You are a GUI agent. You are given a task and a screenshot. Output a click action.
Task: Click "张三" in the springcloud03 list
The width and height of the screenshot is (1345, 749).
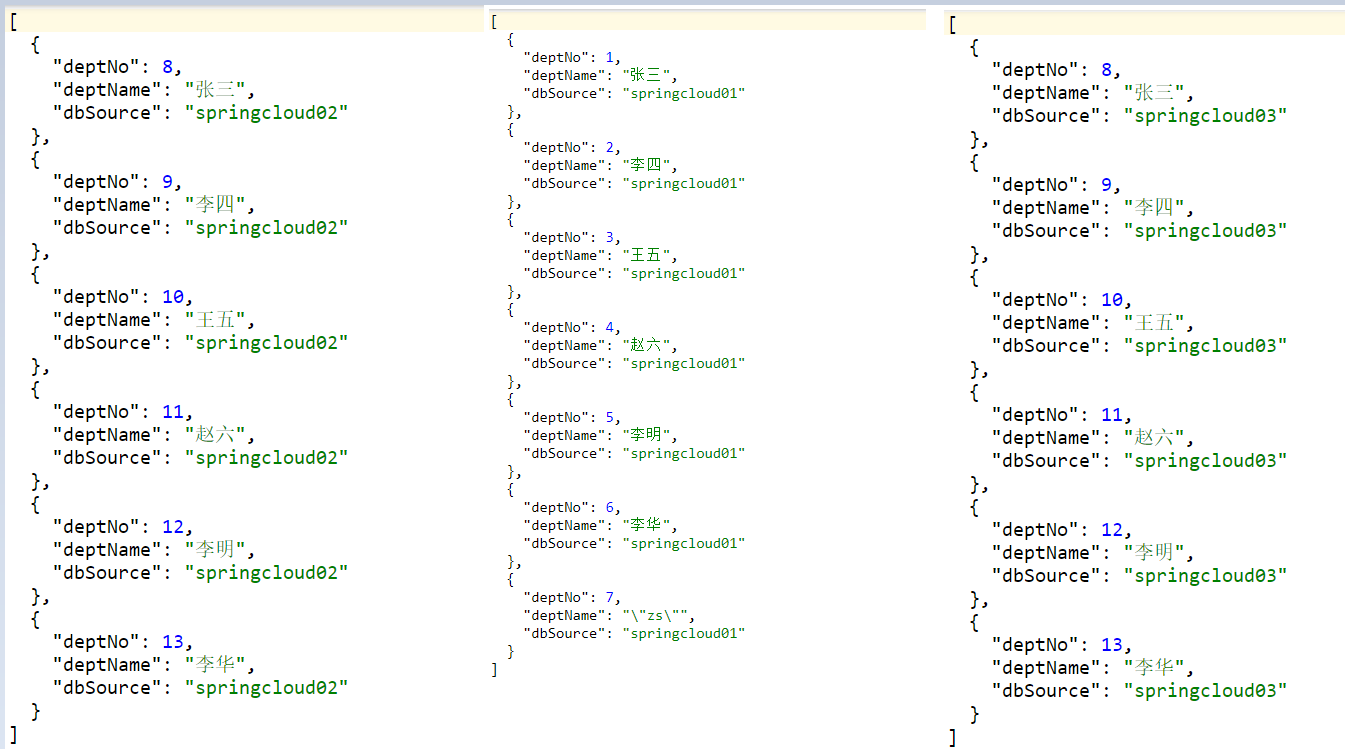[x=1154, y=93]
